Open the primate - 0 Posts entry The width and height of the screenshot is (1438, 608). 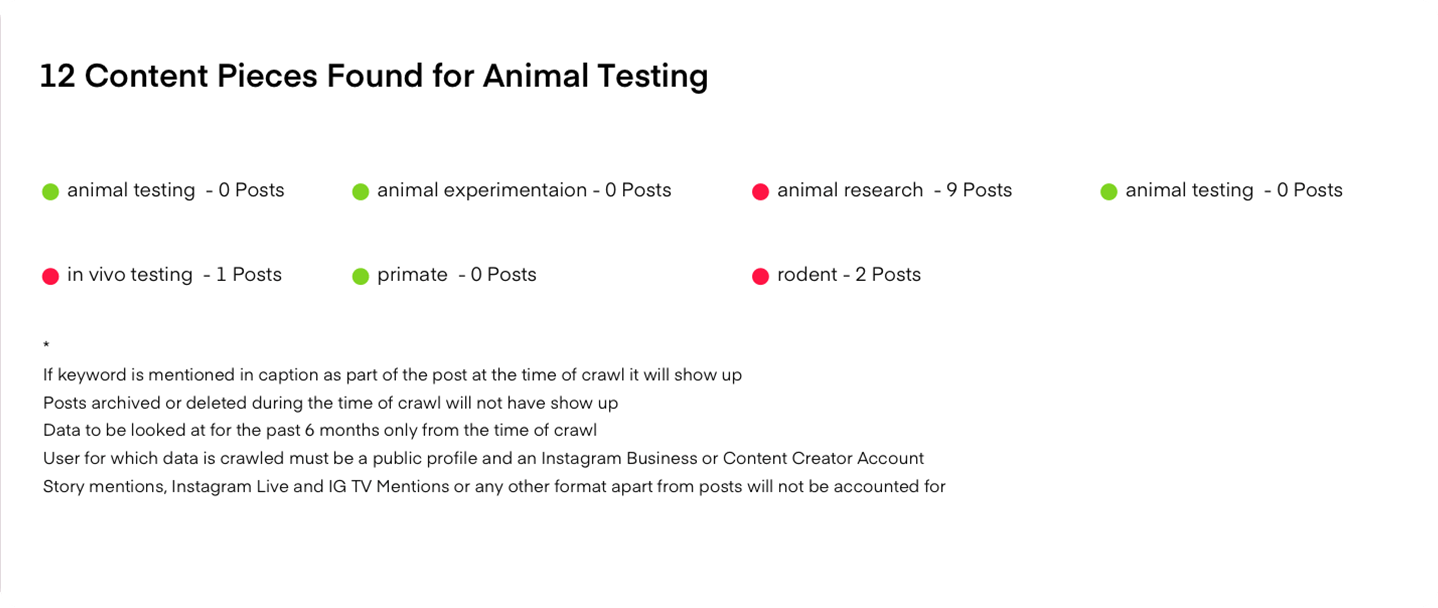click(457, 274)
